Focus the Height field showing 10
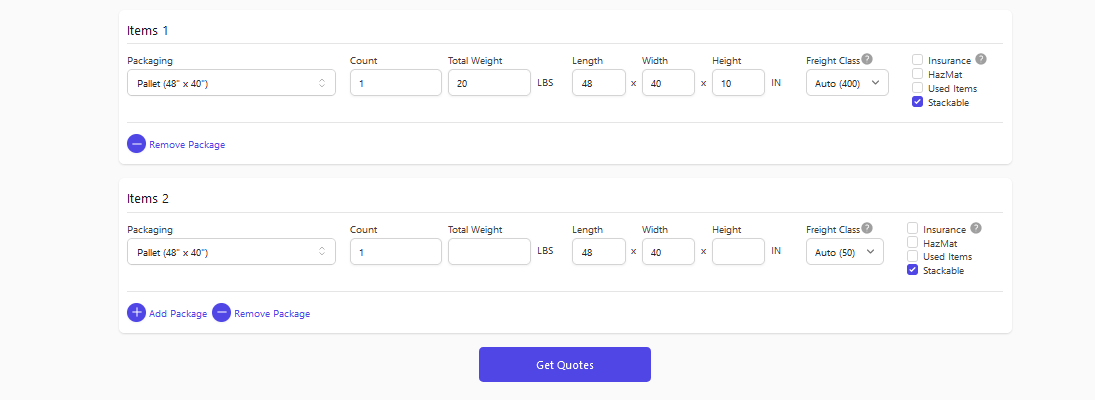This screenshot has width=1095, height=400. pyautogui.click(x=738, y=82)
